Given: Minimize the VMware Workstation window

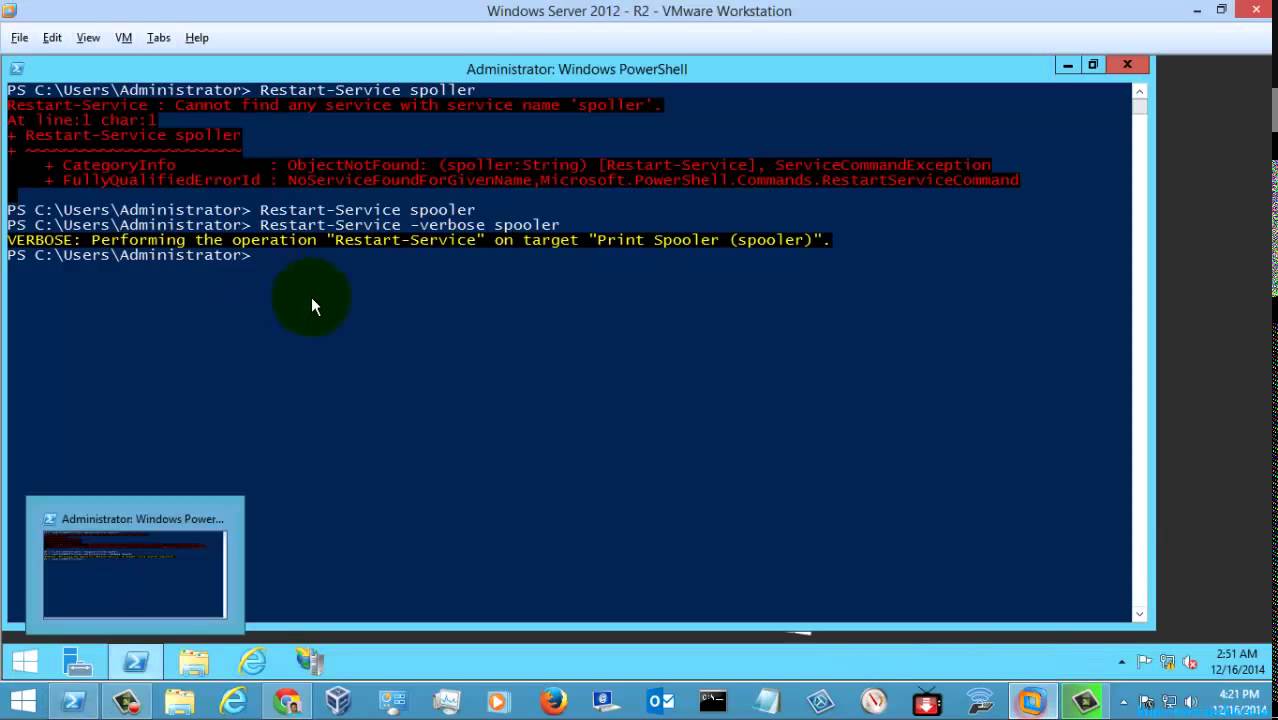Looking at the screenshot, I should click(1198, 10).
